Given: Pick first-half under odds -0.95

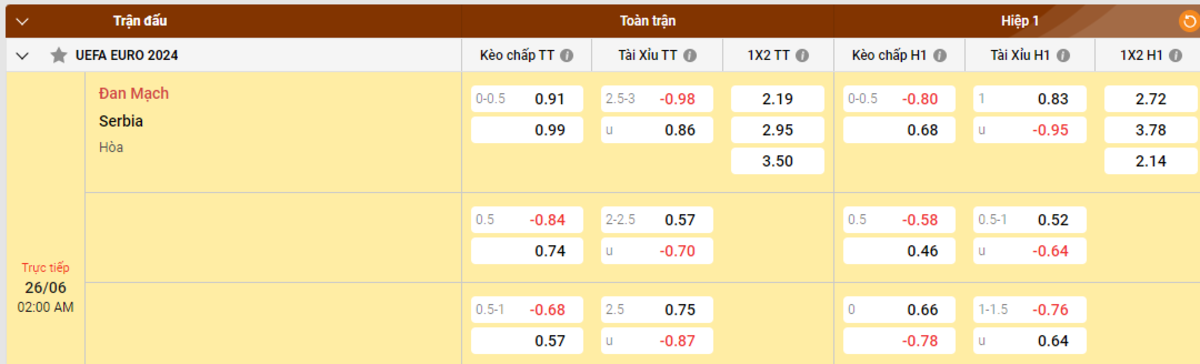Looking at the screenshot, I should click(x=1029, y=130).
